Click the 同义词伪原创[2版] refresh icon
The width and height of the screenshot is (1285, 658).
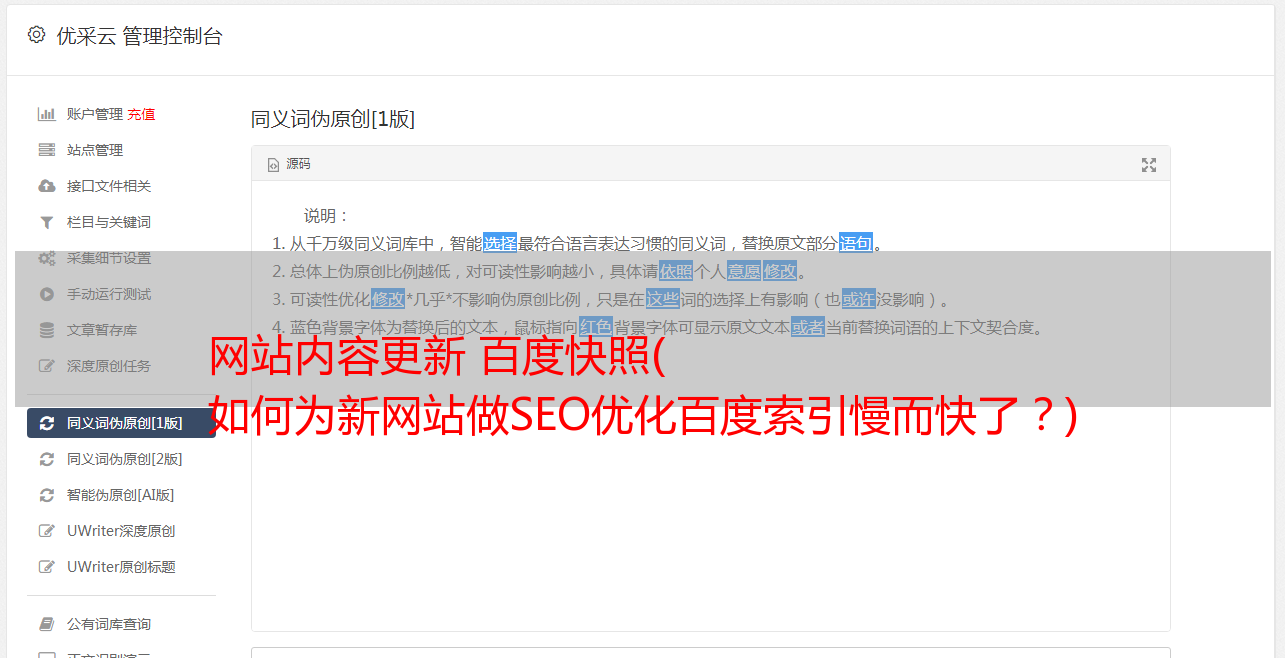pyautogui.click(x=47, y=459)
